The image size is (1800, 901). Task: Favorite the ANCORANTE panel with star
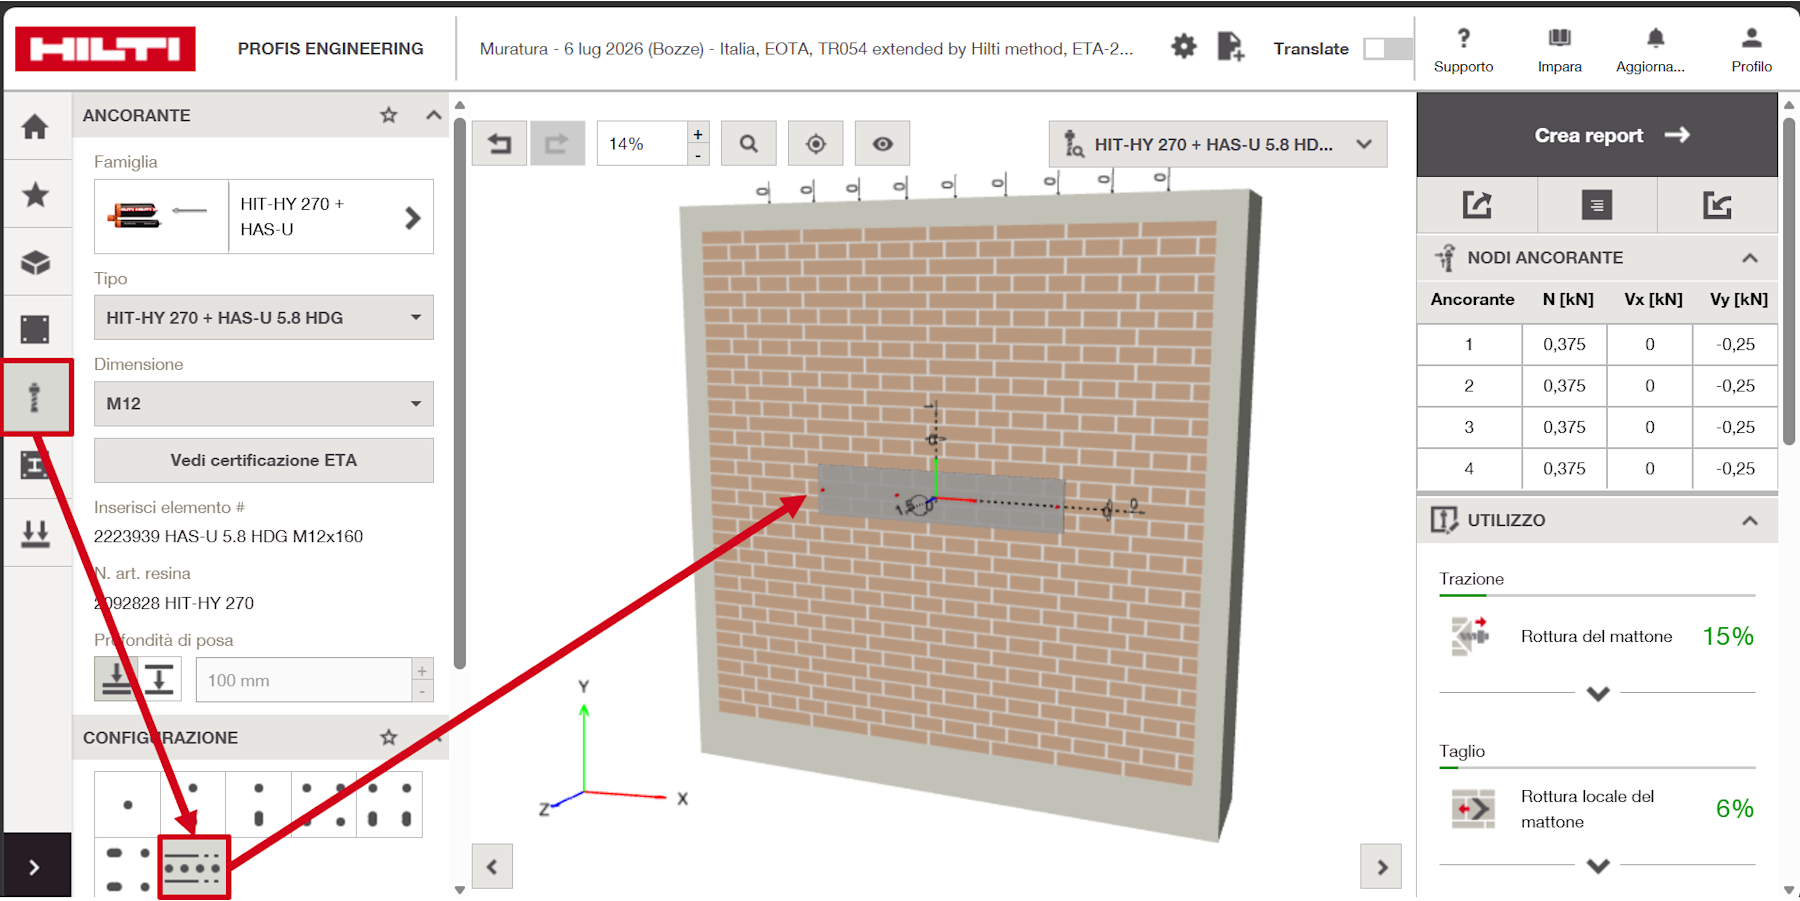point(389,115)
